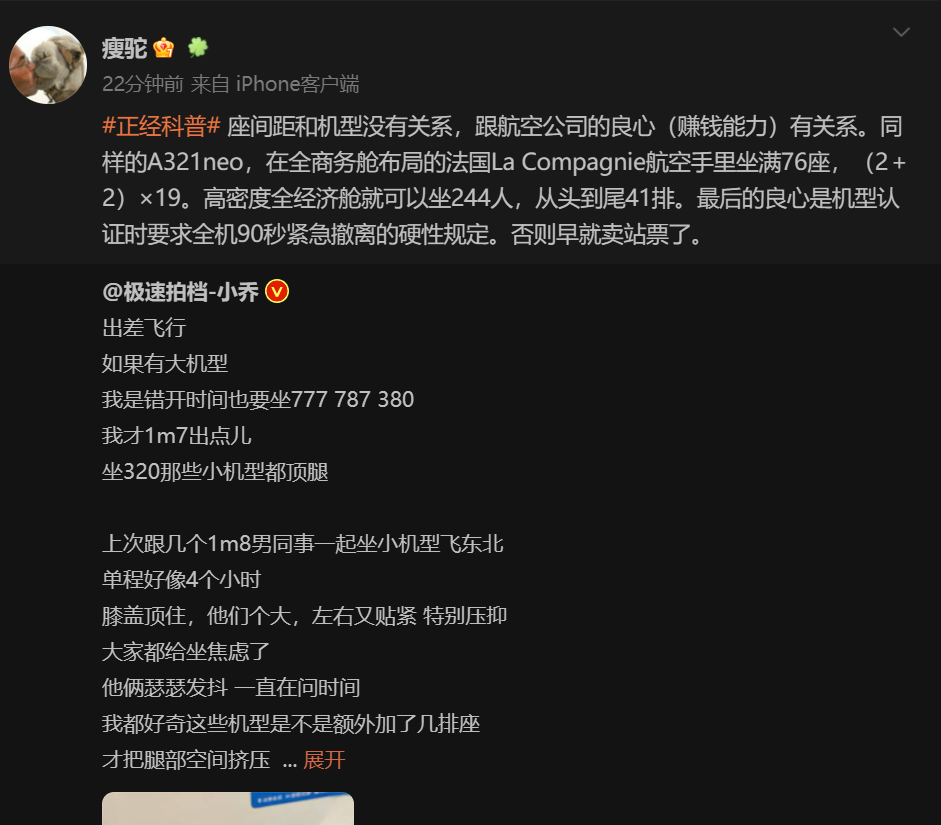Image resolution: width=941 pixels, height=825 pixels.
Task: Click the line mentioning 777 787 380
Action: pyautogui.click(x=258, y=400)
